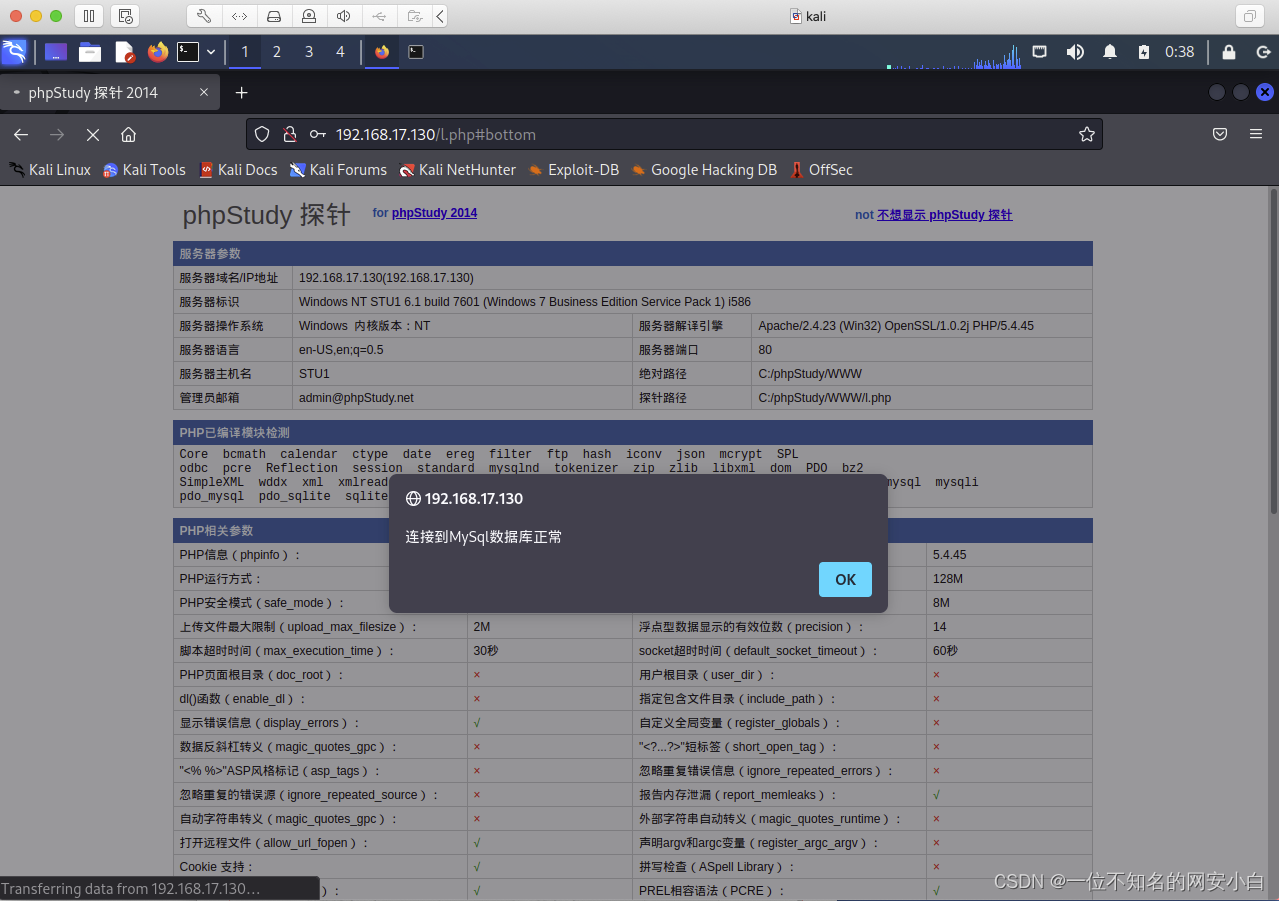Screen dimensions: 1279x901
Task: Click the VM hard disk icon
Action: tap(274, 16)
